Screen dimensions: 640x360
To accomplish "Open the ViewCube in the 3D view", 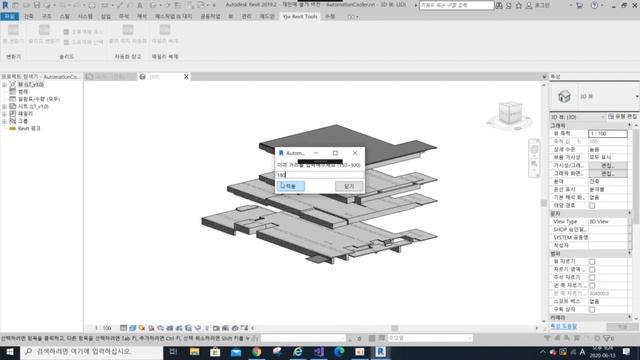I will point(510,113).
